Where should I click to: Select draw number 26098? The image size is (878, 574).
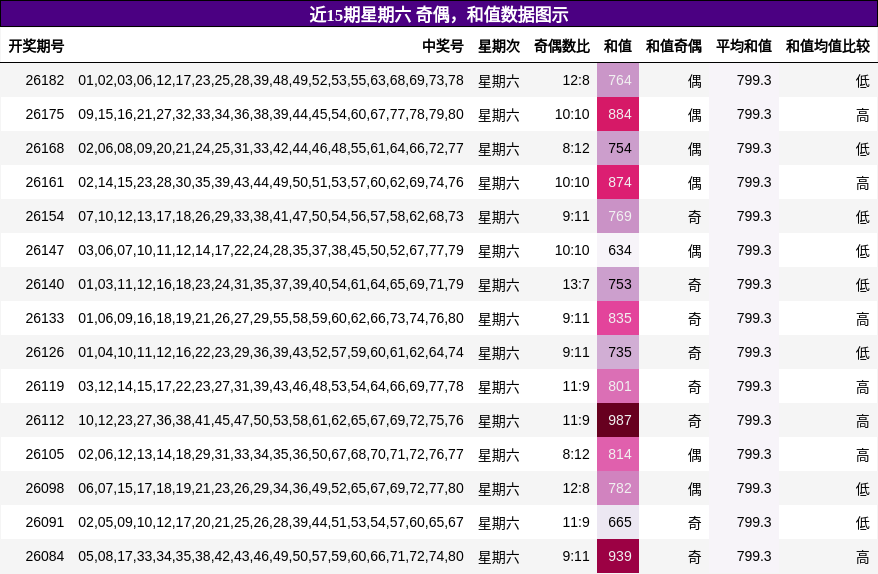point(45,488)
